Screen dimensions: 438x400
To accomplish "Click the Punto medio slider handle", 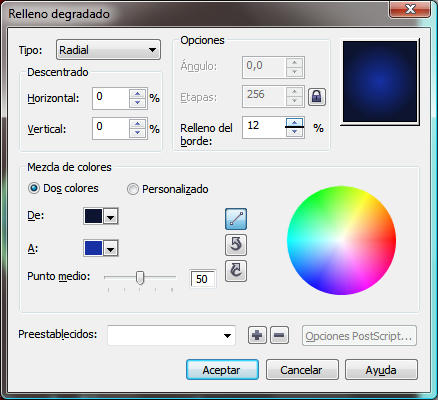I will point(140,278).
